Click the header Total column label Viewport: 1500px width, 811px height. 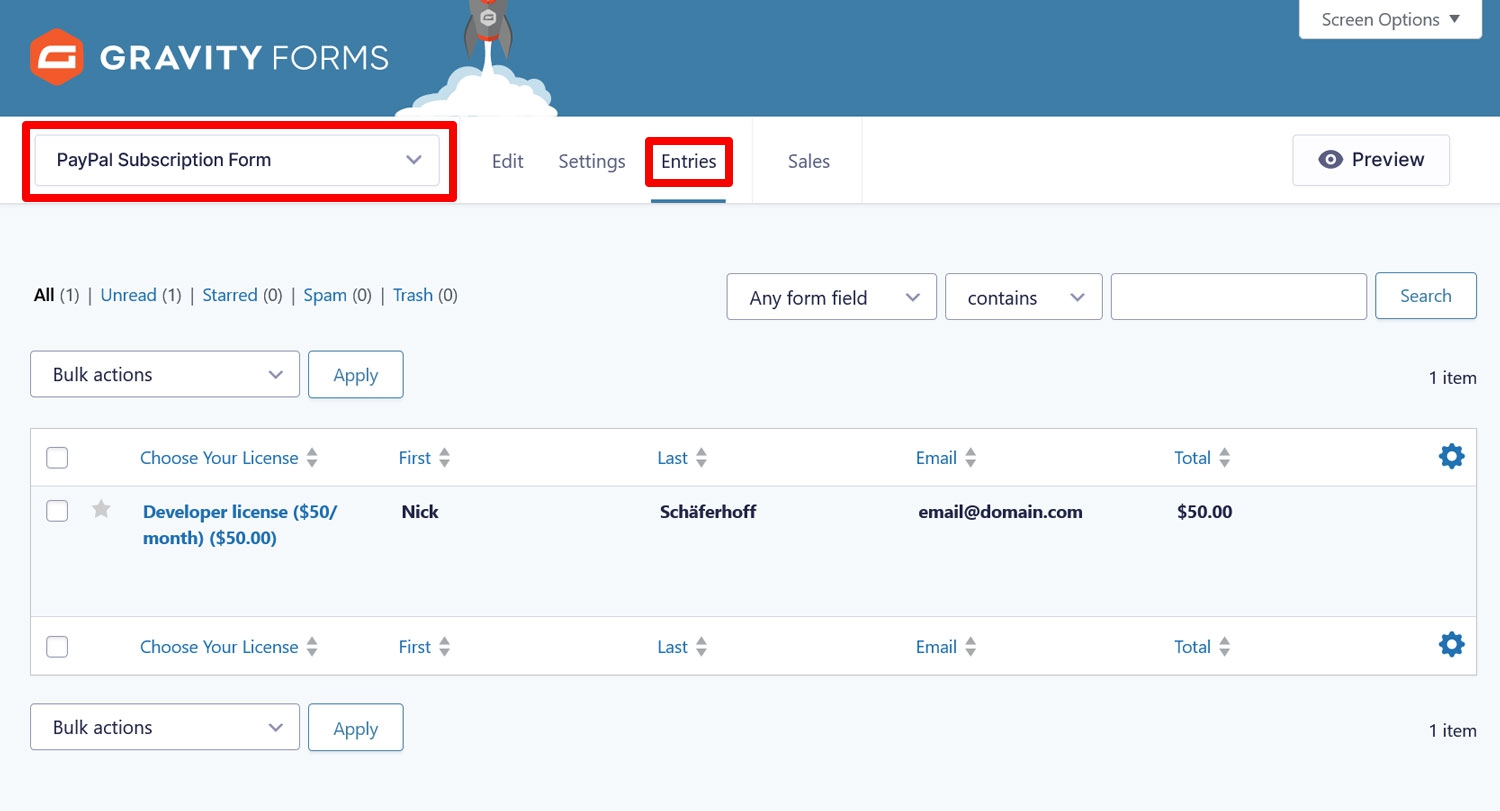tap(1192, 458)
